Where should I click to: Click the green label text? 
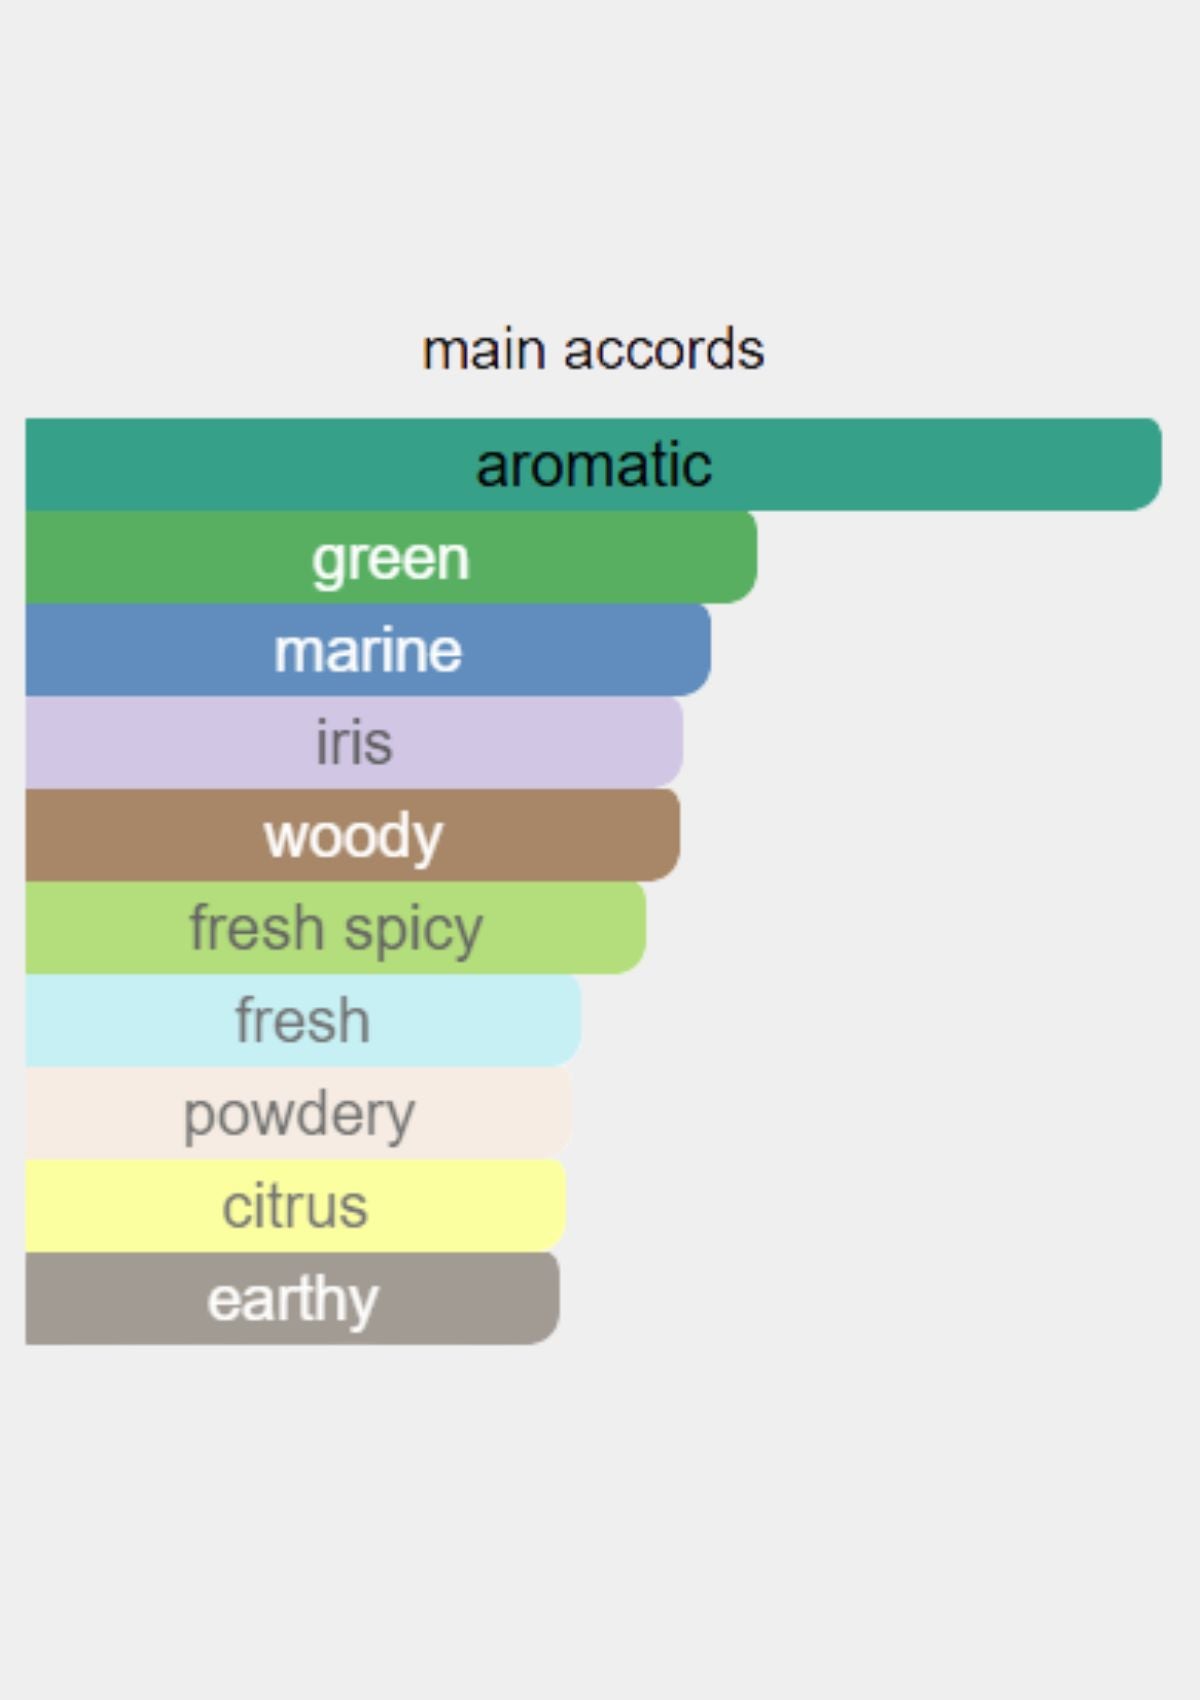pyautogui.click(x=391, y=560)
